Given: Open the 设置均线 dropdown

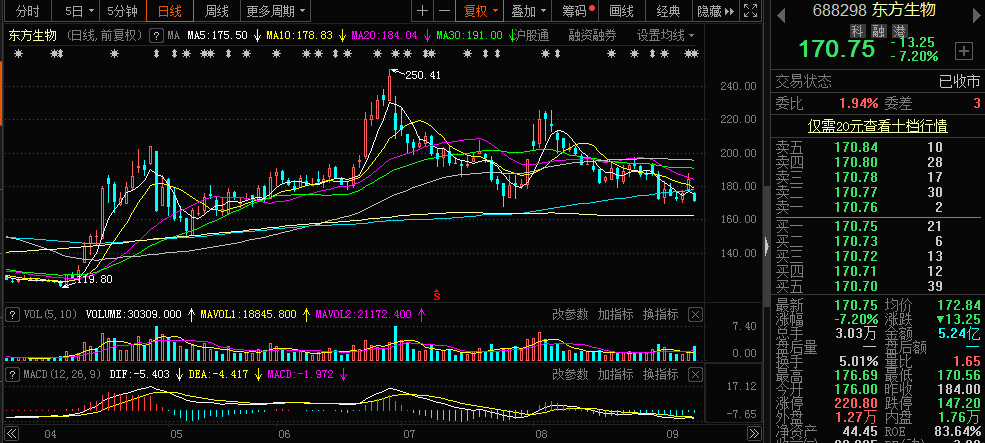Looking at the screenshot, I should point(666,35).
